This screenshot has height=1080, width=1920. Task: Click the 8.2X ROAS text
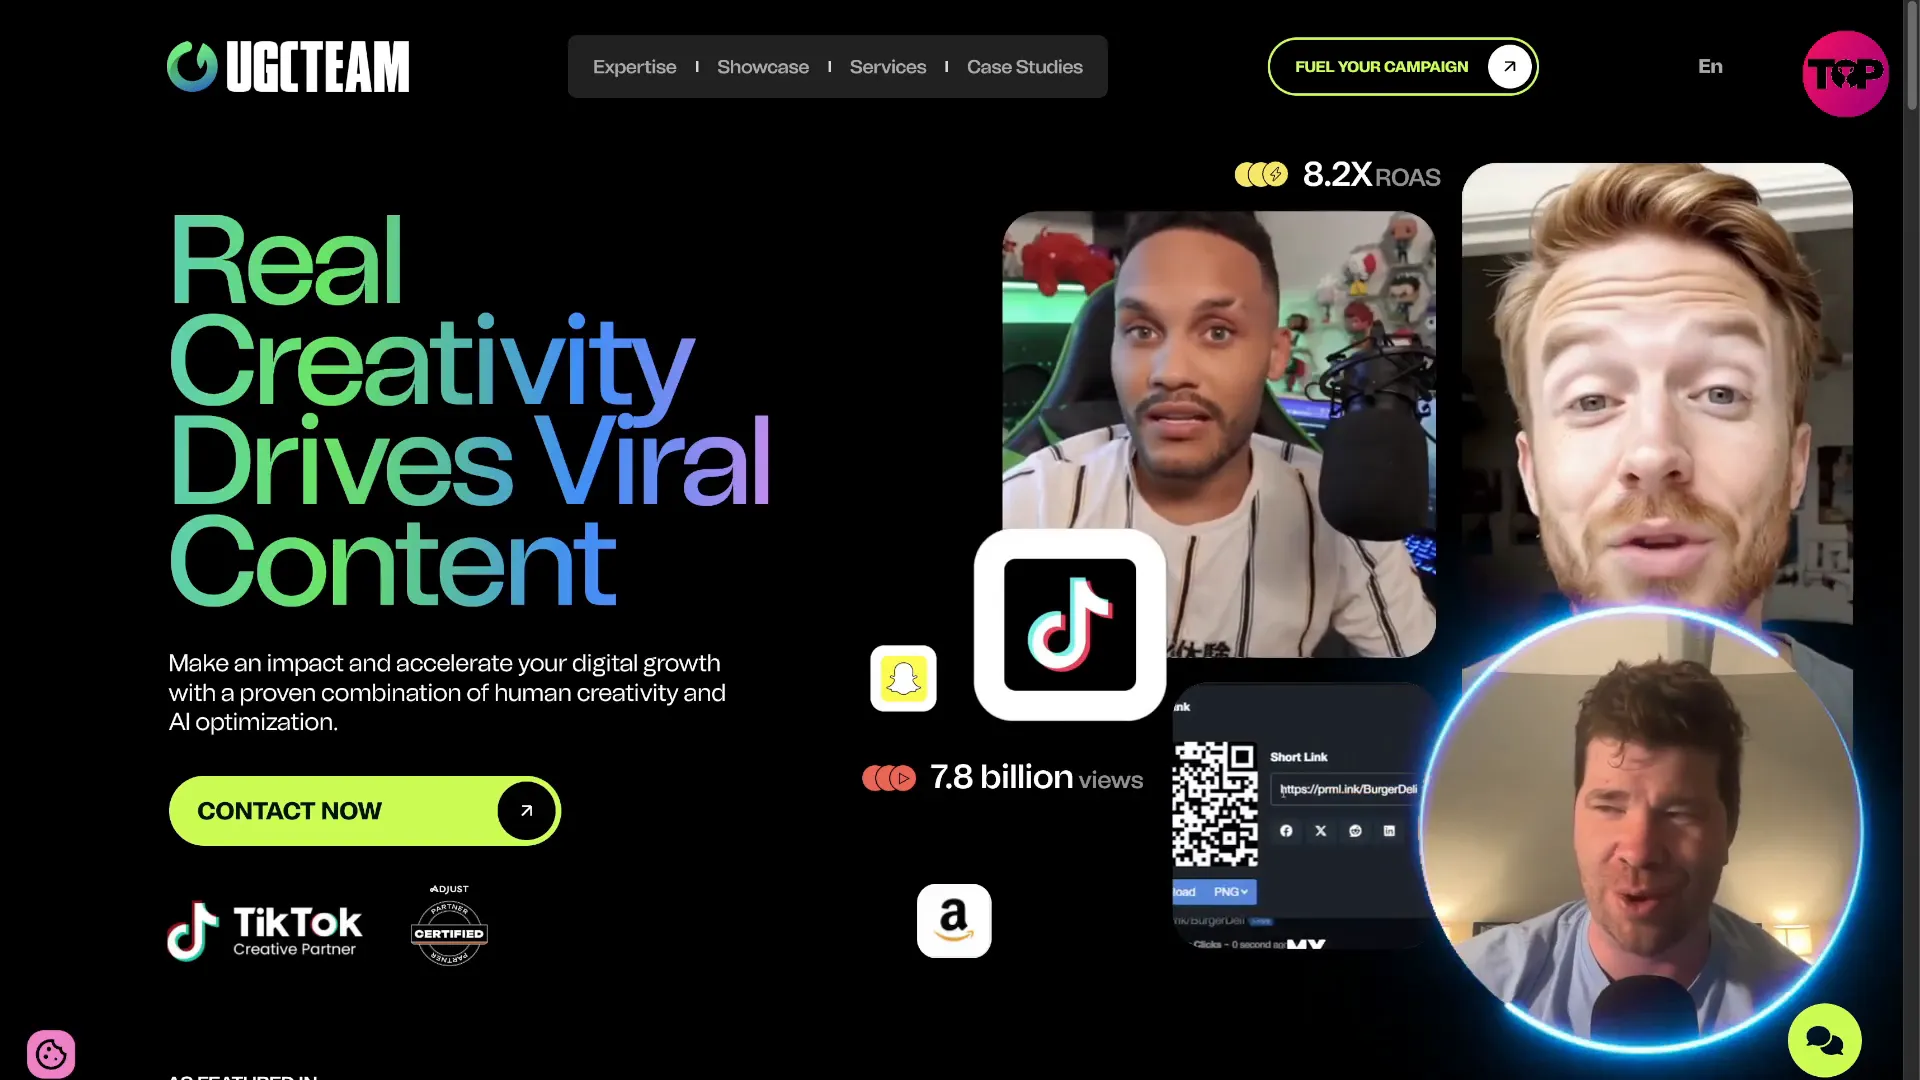[1371, 175]
